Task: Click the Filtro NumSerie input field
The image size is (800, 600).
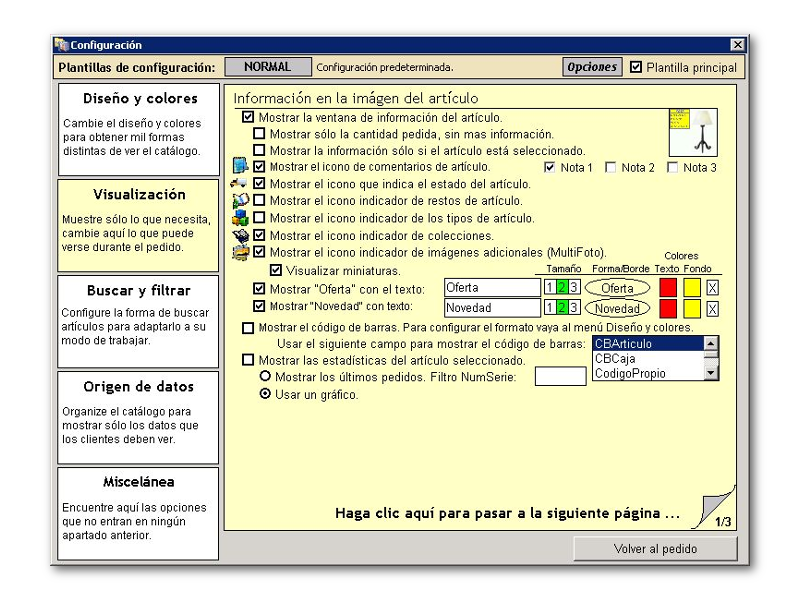Action: [560, 377]
